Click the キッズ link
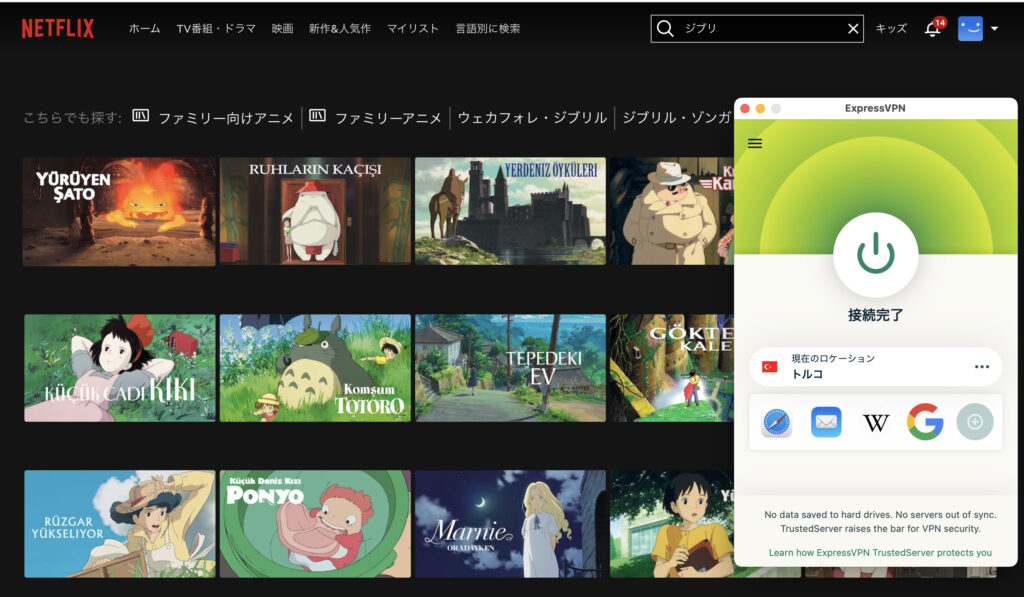1024x597 pixels. tap(891, 29)
